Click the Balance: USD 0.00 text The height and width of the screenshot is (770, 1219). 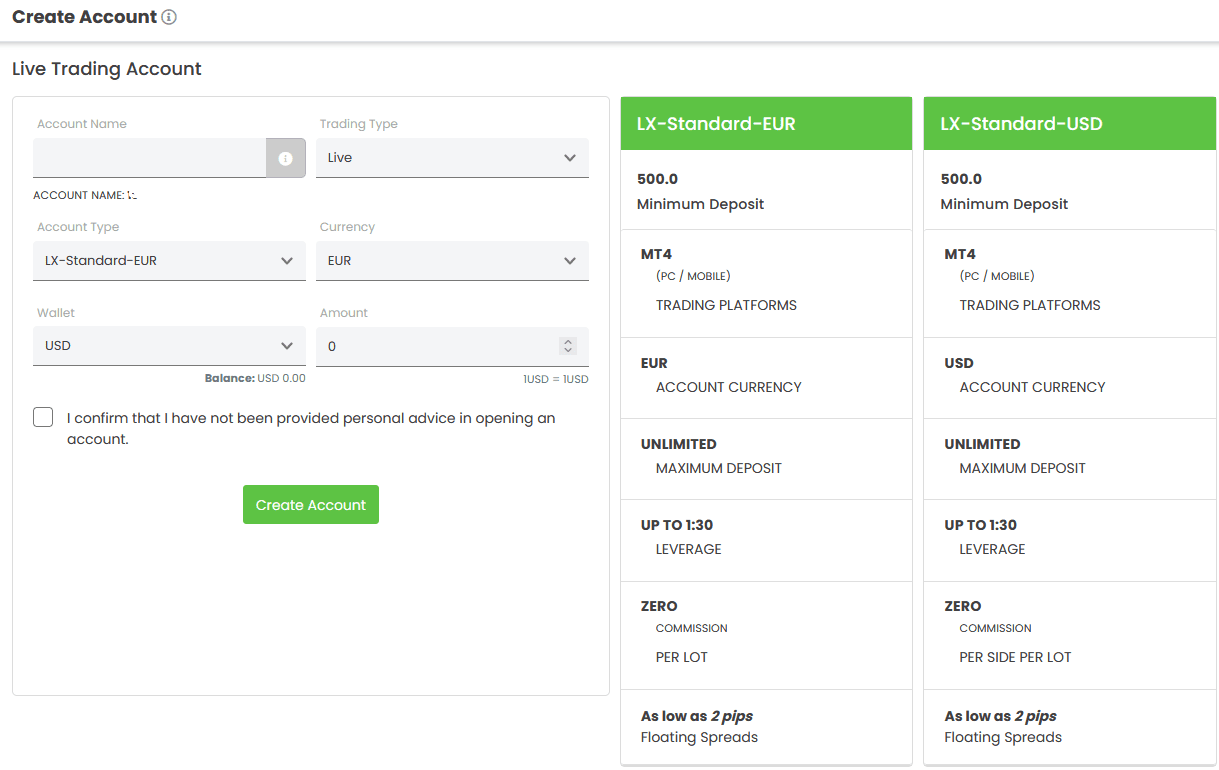255,379
